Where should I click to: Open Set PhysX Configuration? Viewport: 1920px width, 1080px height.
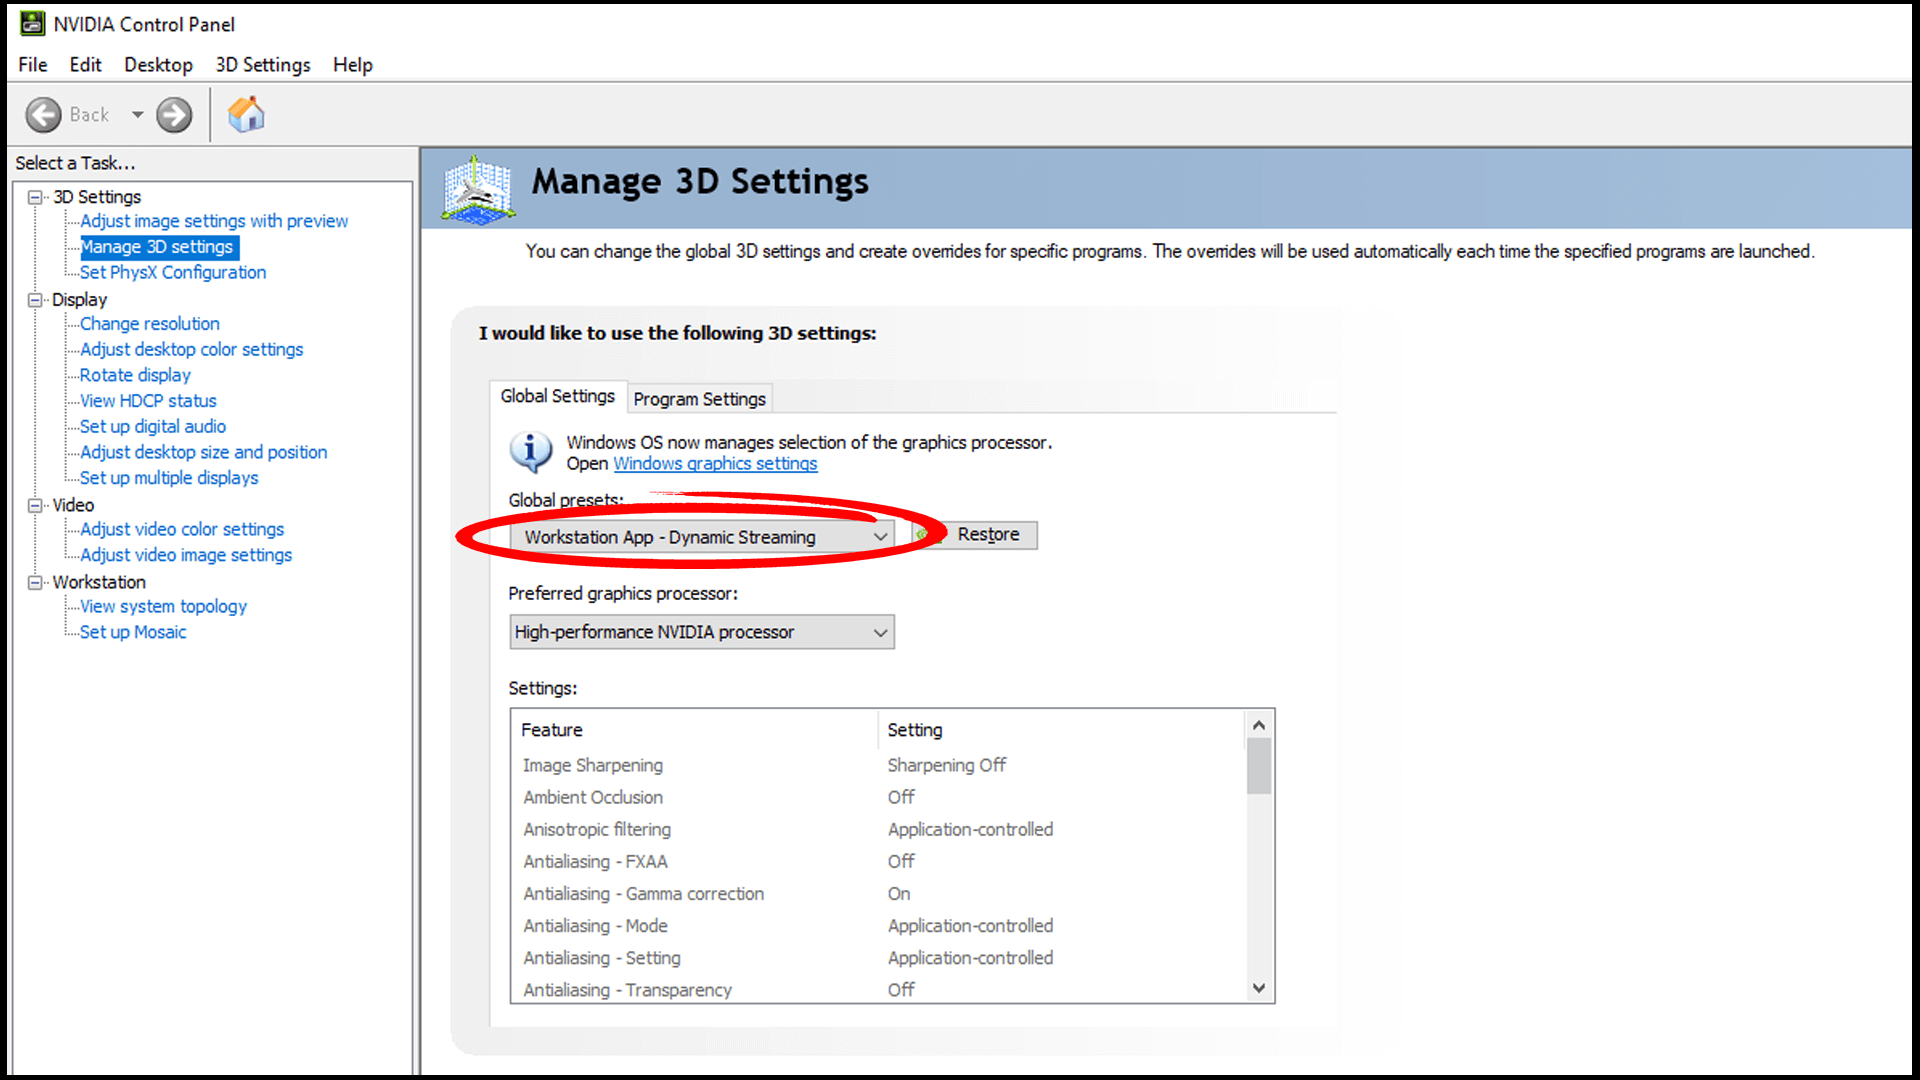173,272
